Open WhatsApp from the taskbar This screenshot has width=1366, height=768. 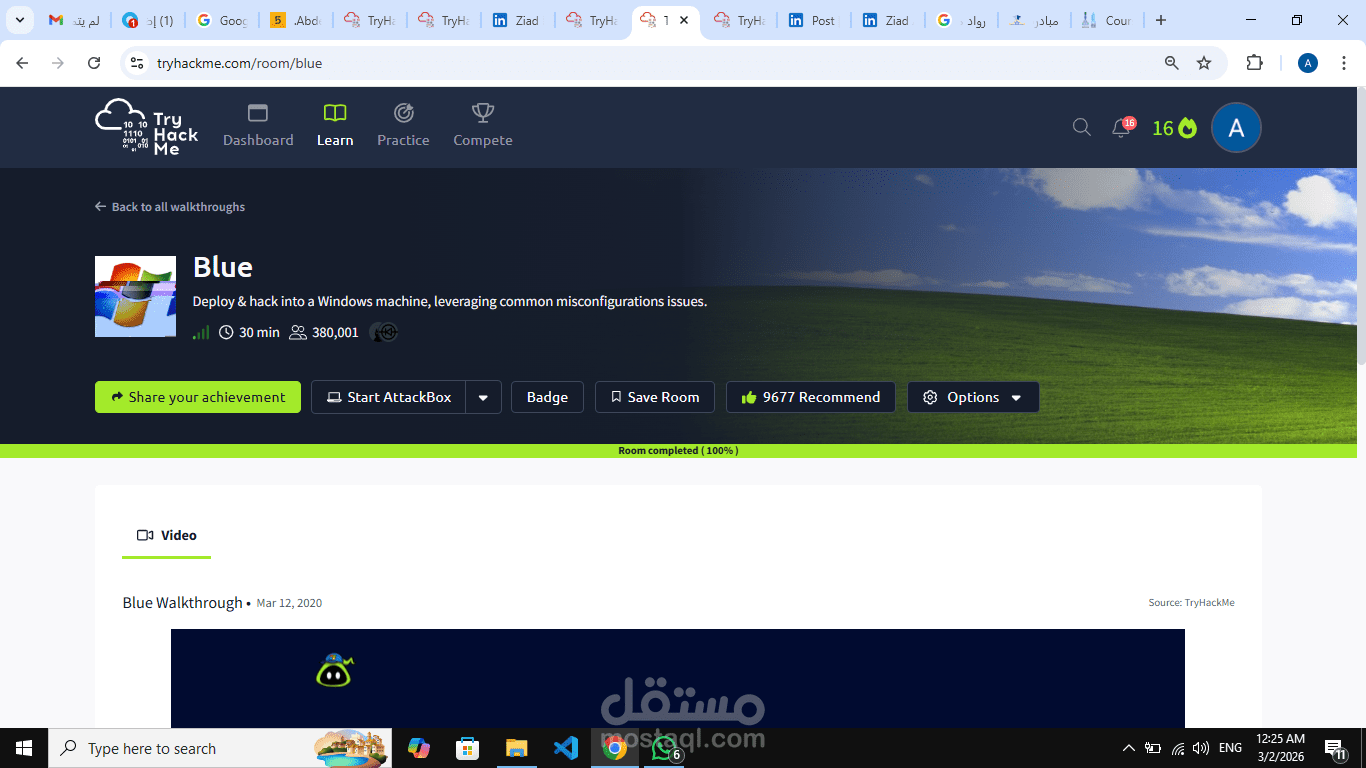[x=664, y=748]
